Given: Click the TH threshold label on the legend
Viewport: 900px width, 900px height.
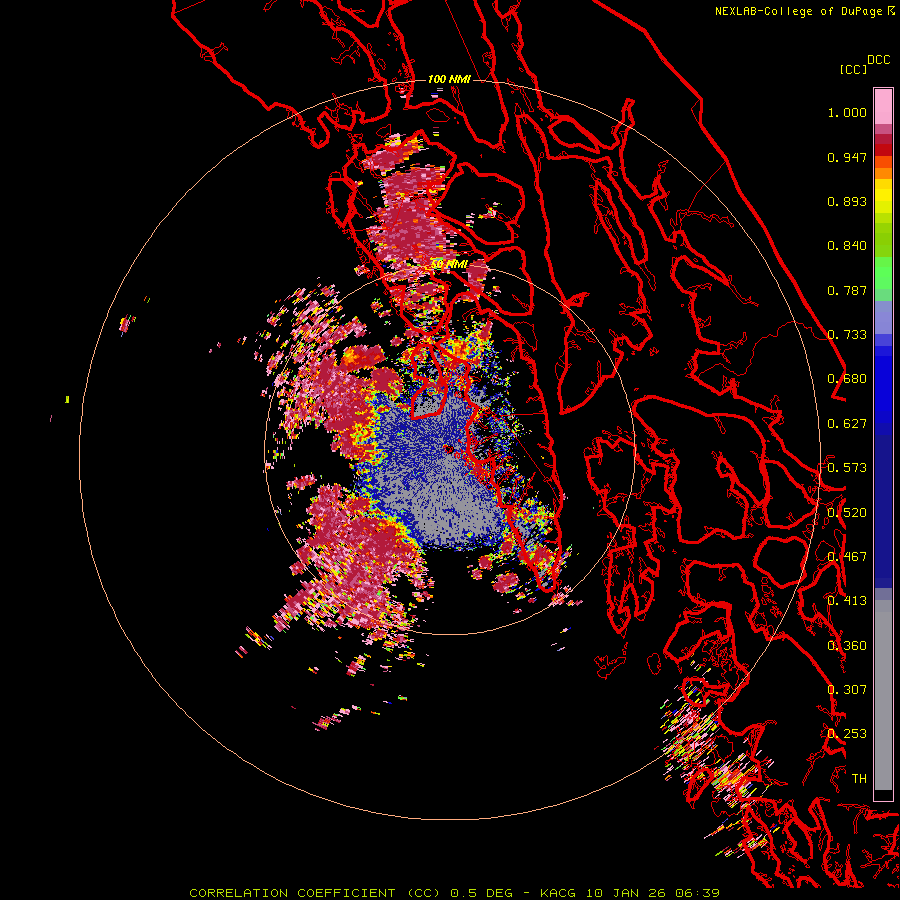Looking at the screenshot, I should (x=859, y=779).
